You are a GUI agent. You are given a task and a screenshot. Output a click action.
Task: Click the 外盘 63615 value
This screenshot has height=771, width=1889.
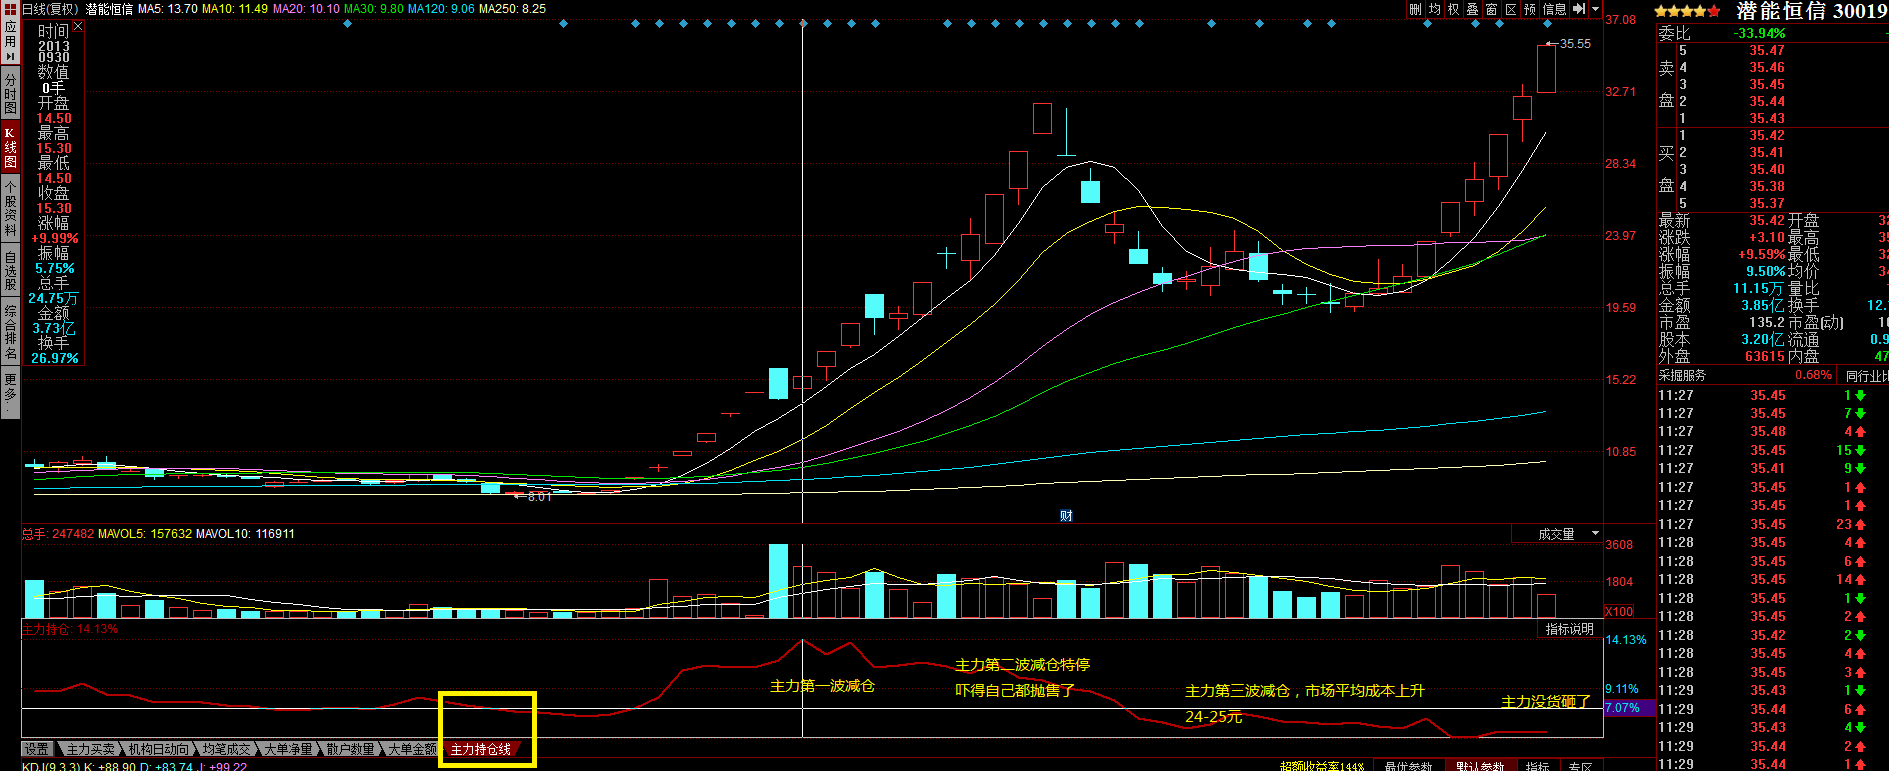1764,356
